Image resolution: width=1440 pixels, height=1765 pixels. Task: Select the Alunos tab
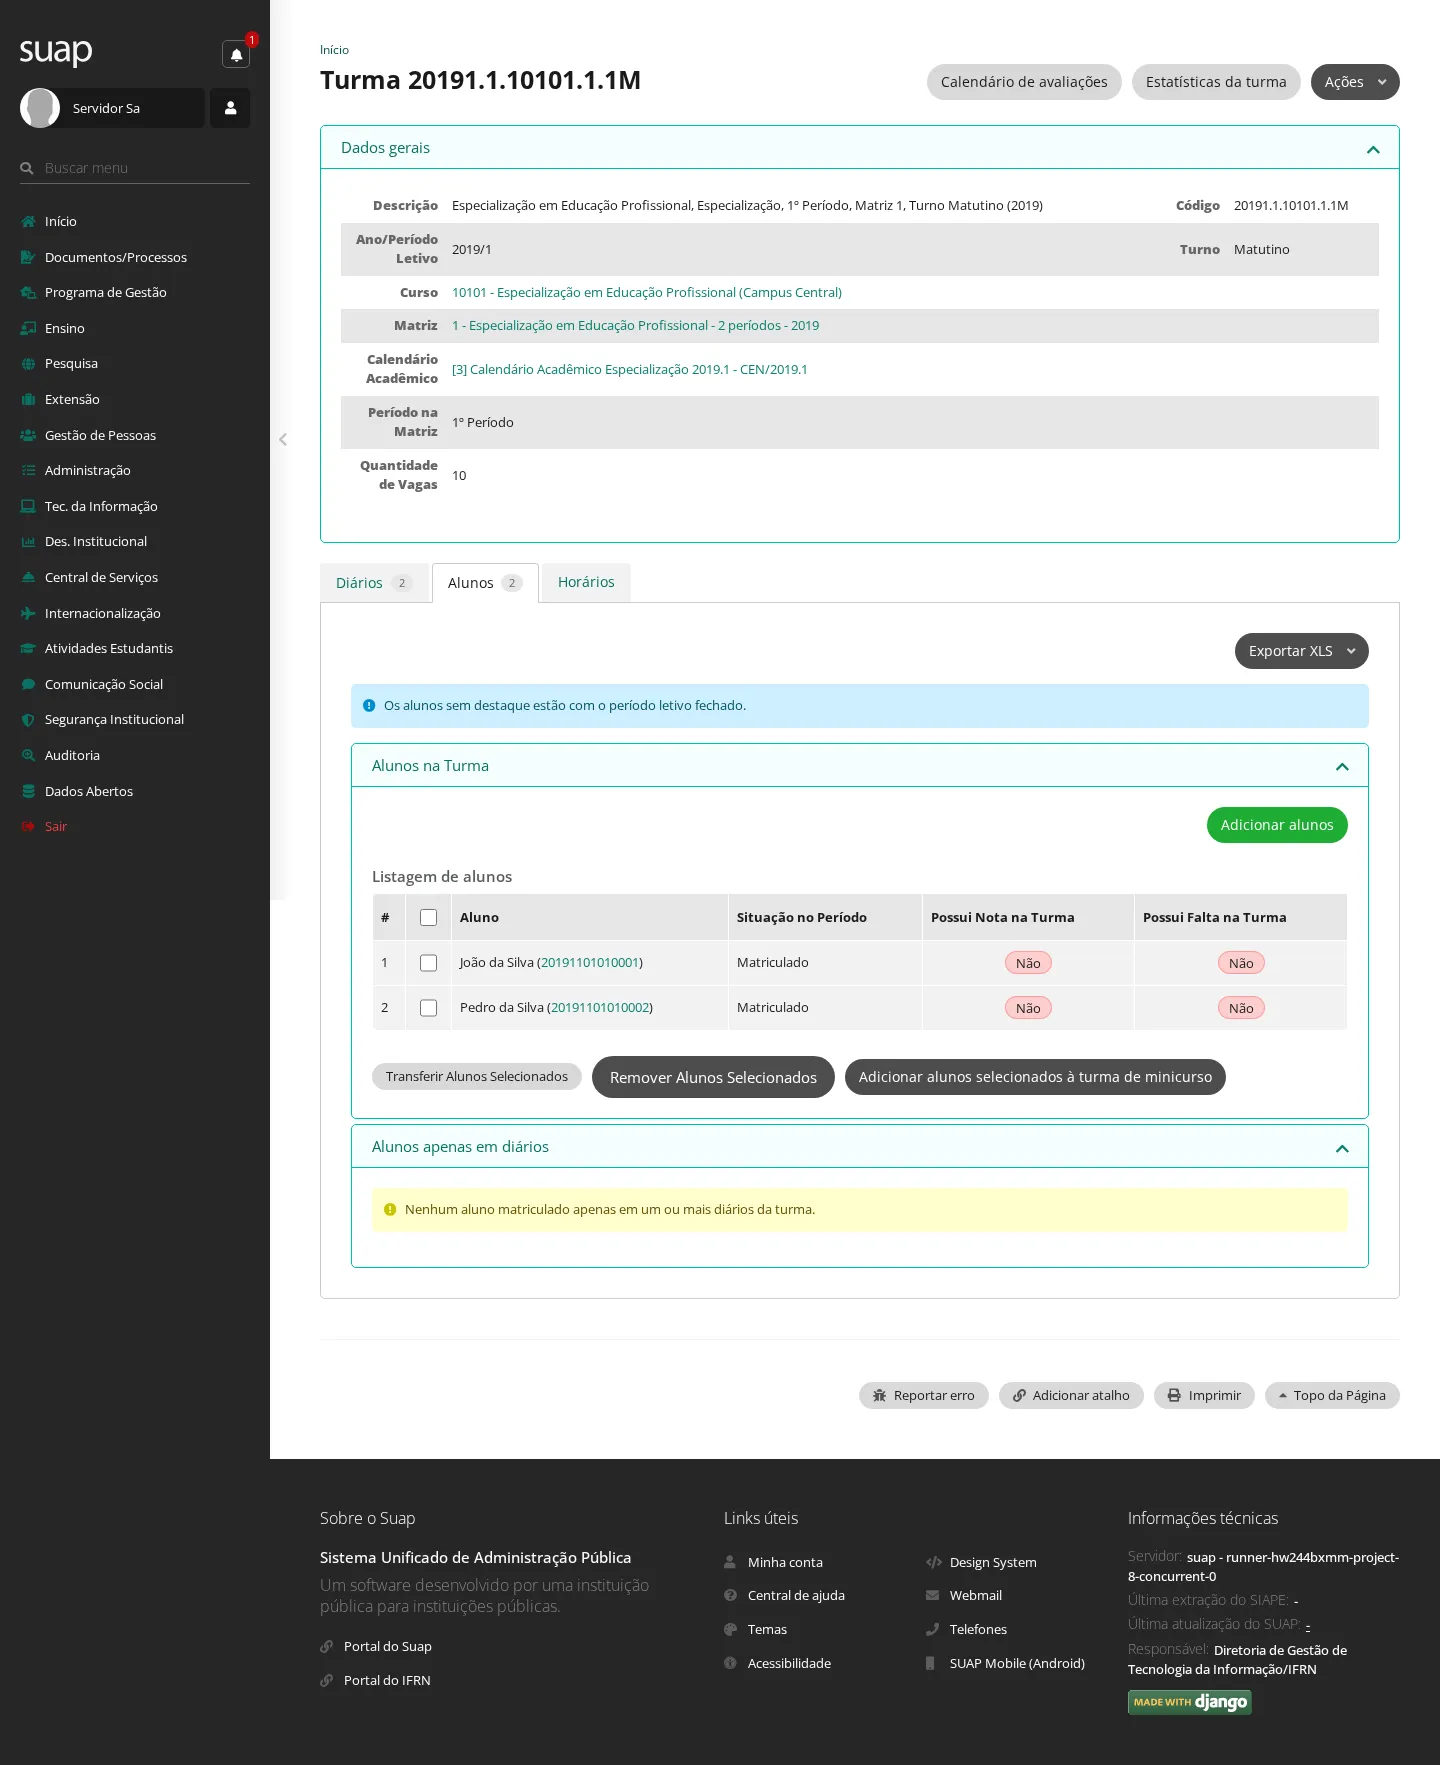(x=485, y=583)
